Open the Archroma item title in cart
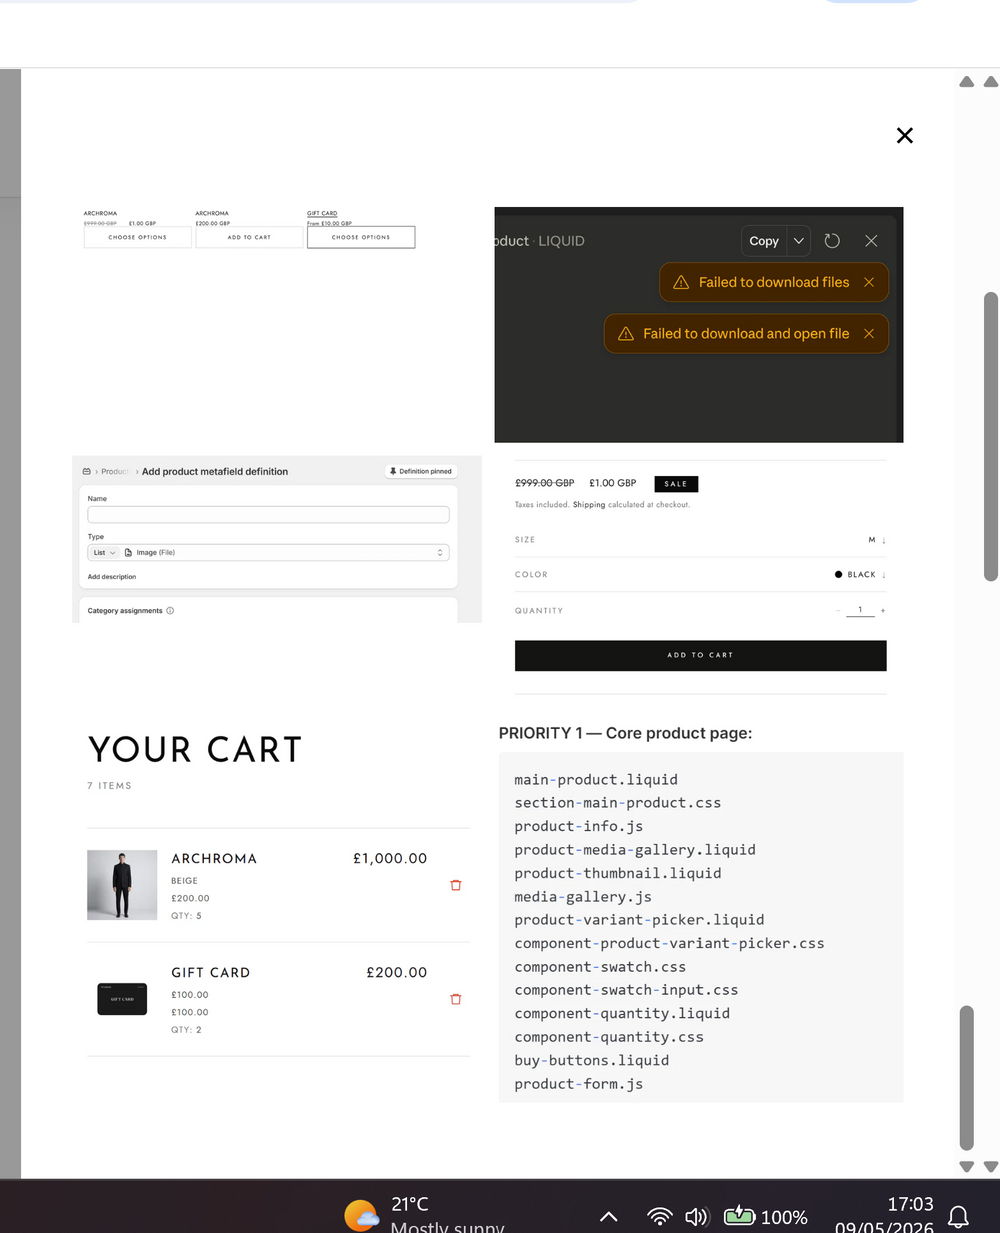The width and height of the screenshot is (1000, 1233). 214,859
